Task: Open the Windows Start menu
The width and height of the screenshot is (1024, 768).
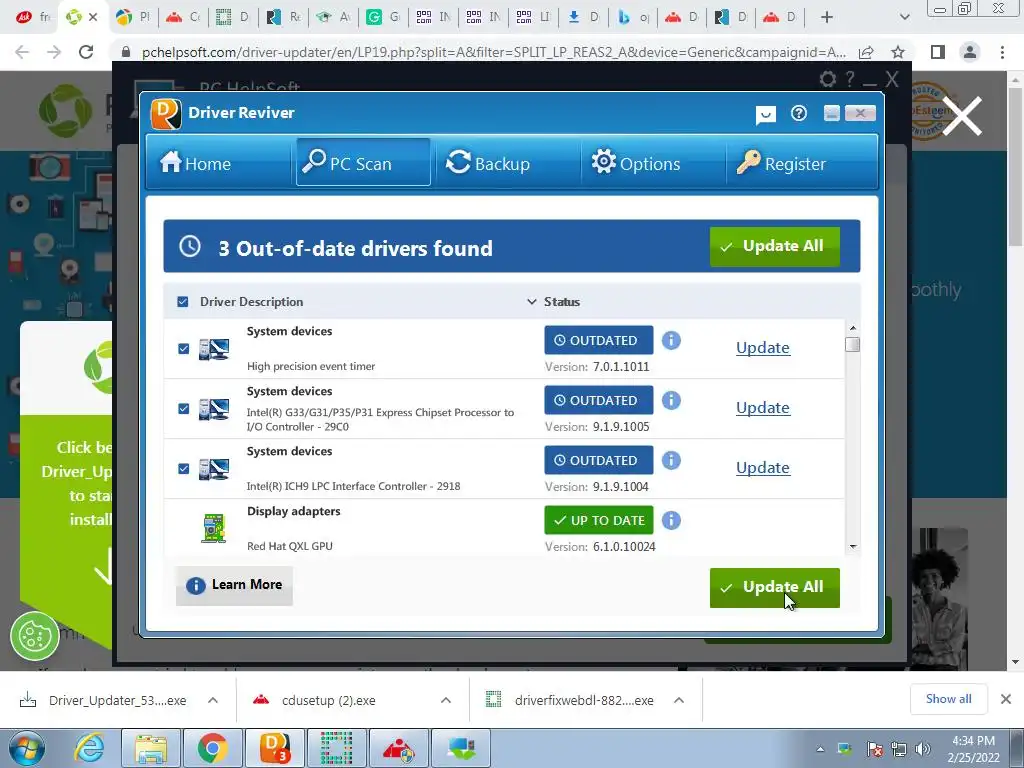Action: (x=27, y=748)
